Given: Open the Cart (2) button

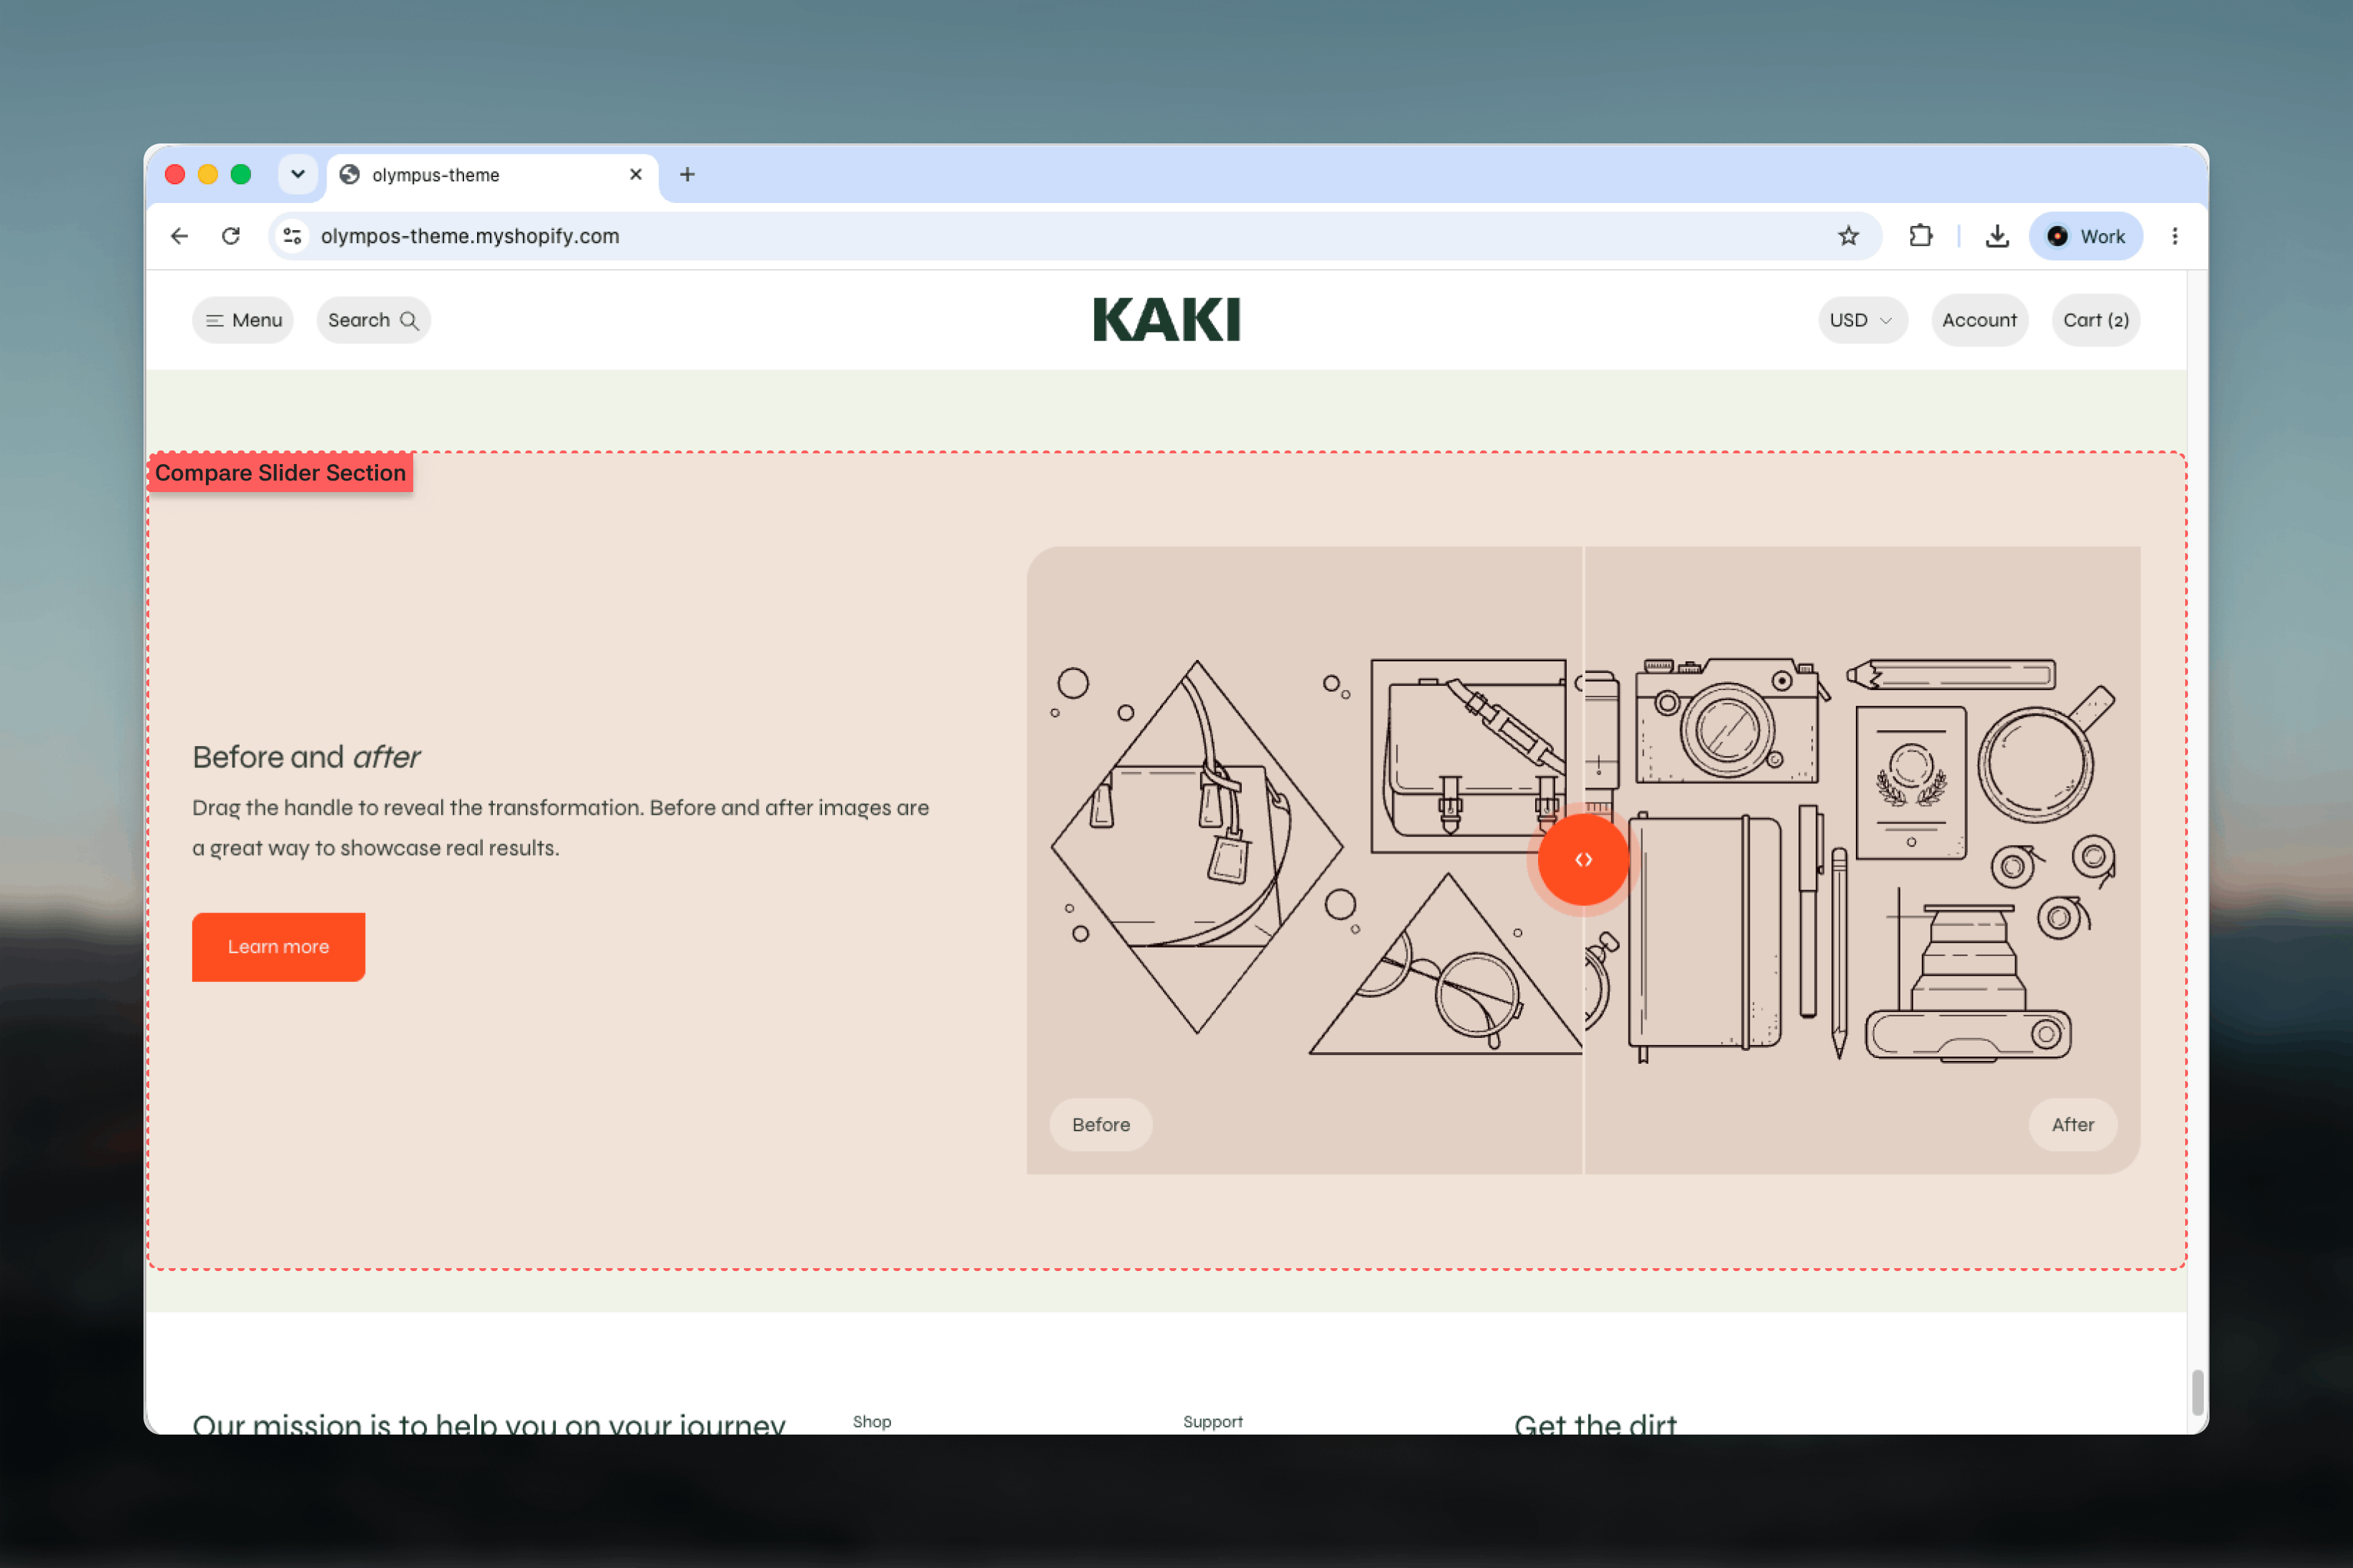Looking at the screenshot, I should 2096,320.
